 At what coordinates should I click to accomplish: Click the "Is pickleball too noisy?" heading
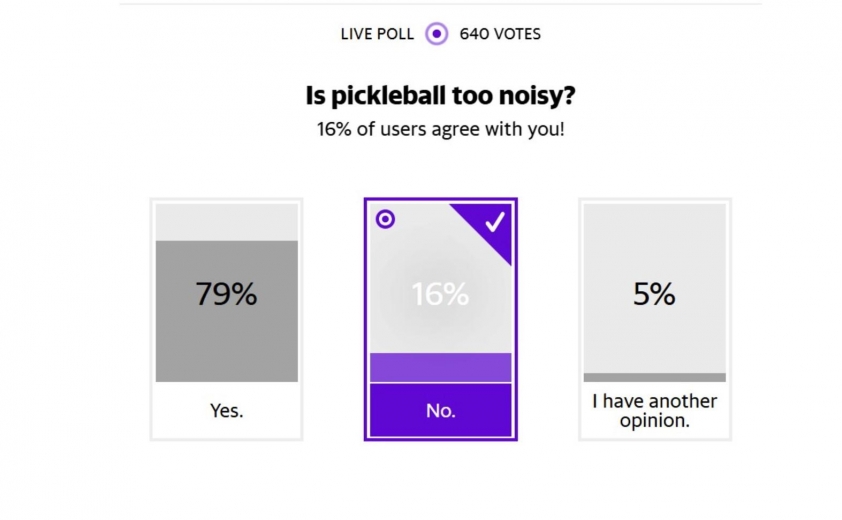(440, 96)
